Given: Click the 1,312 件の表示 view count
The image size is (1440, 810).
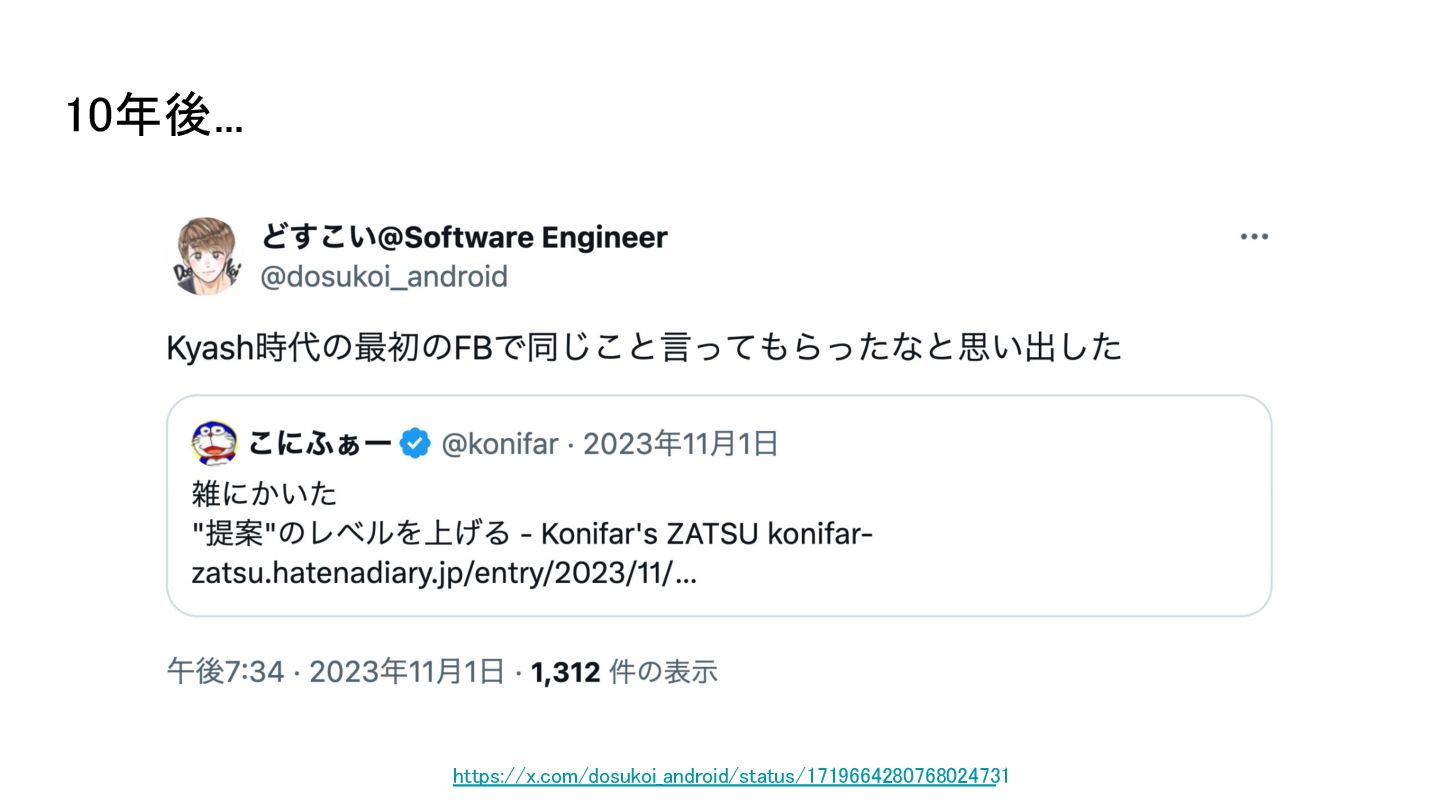Looking at the screenshot, I should (x=624, y=672).
